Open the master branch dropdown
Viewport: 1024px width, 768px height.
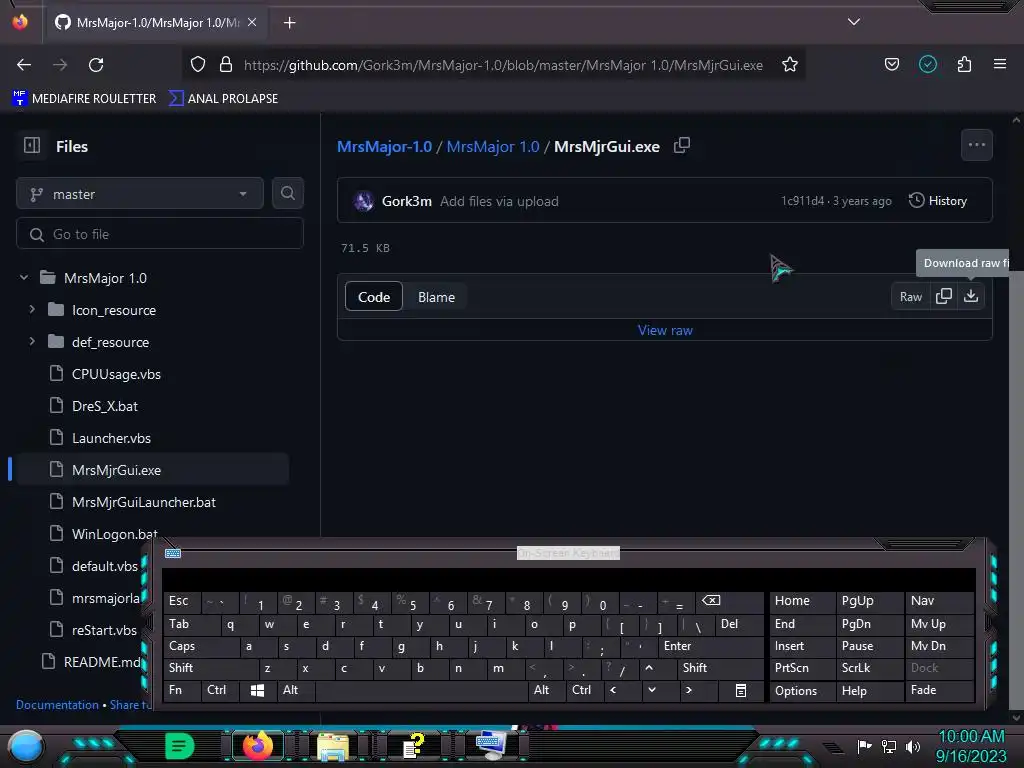pos(140,194)
